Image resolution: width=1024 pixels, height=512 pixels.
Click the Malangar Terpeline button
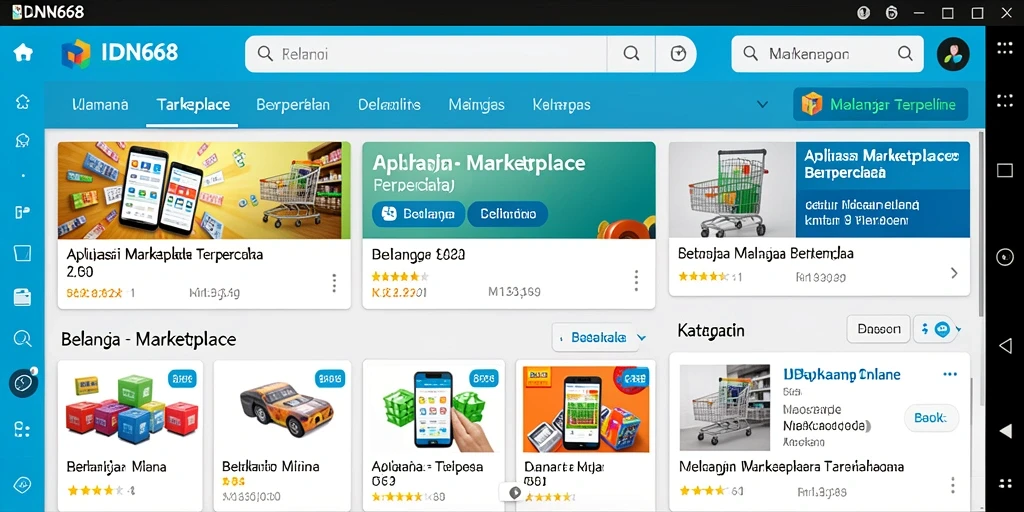click(x=880, y=104)
